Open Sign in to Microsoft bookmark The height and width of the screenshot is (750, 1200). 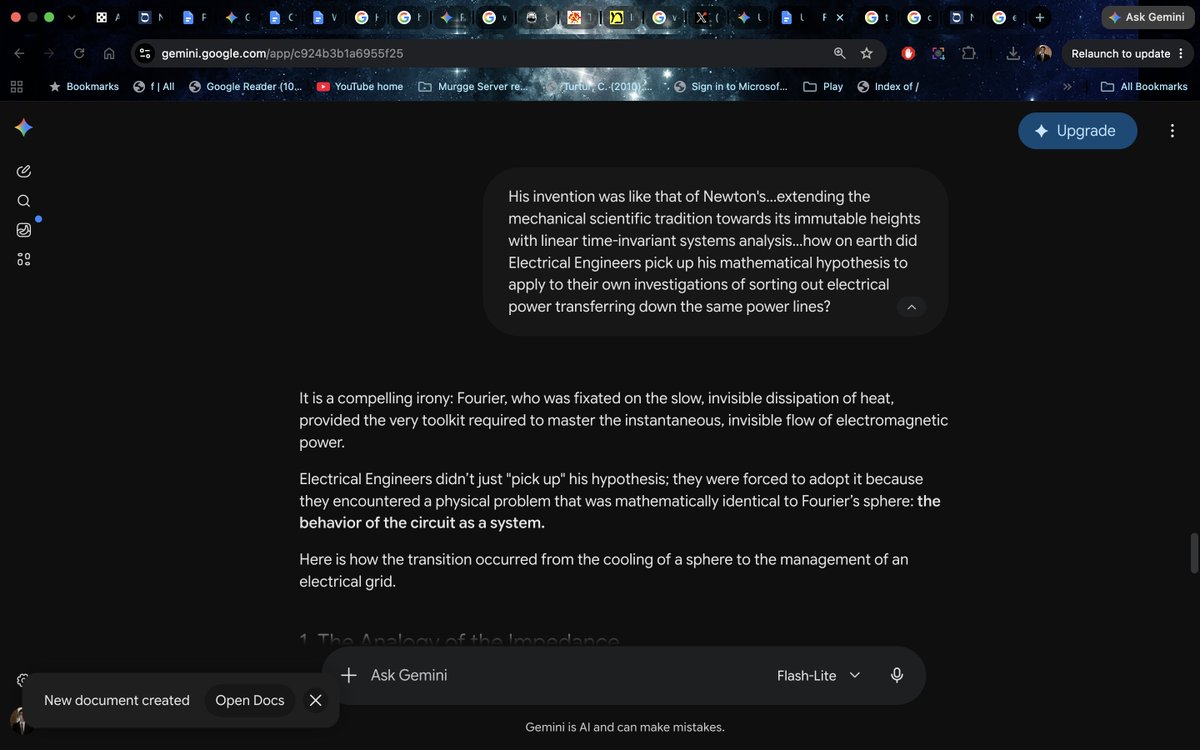click(730, 87)
